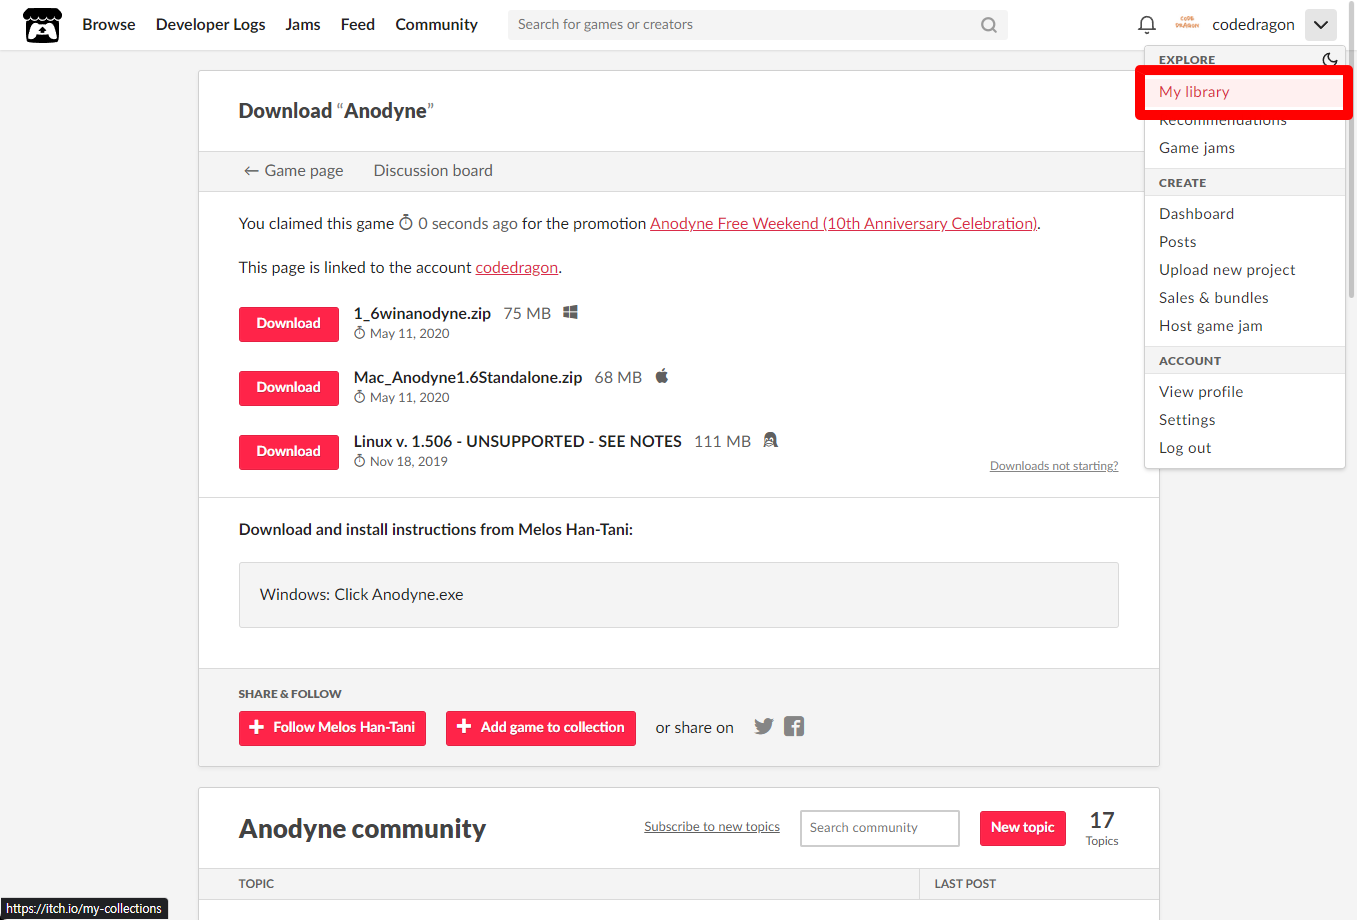Click Mac_Anodyne1.6Standalone.zip file name
Image resolution: width=1357 pixels, height=920 pixels.
pyautogui.click(x=468, y=378)
